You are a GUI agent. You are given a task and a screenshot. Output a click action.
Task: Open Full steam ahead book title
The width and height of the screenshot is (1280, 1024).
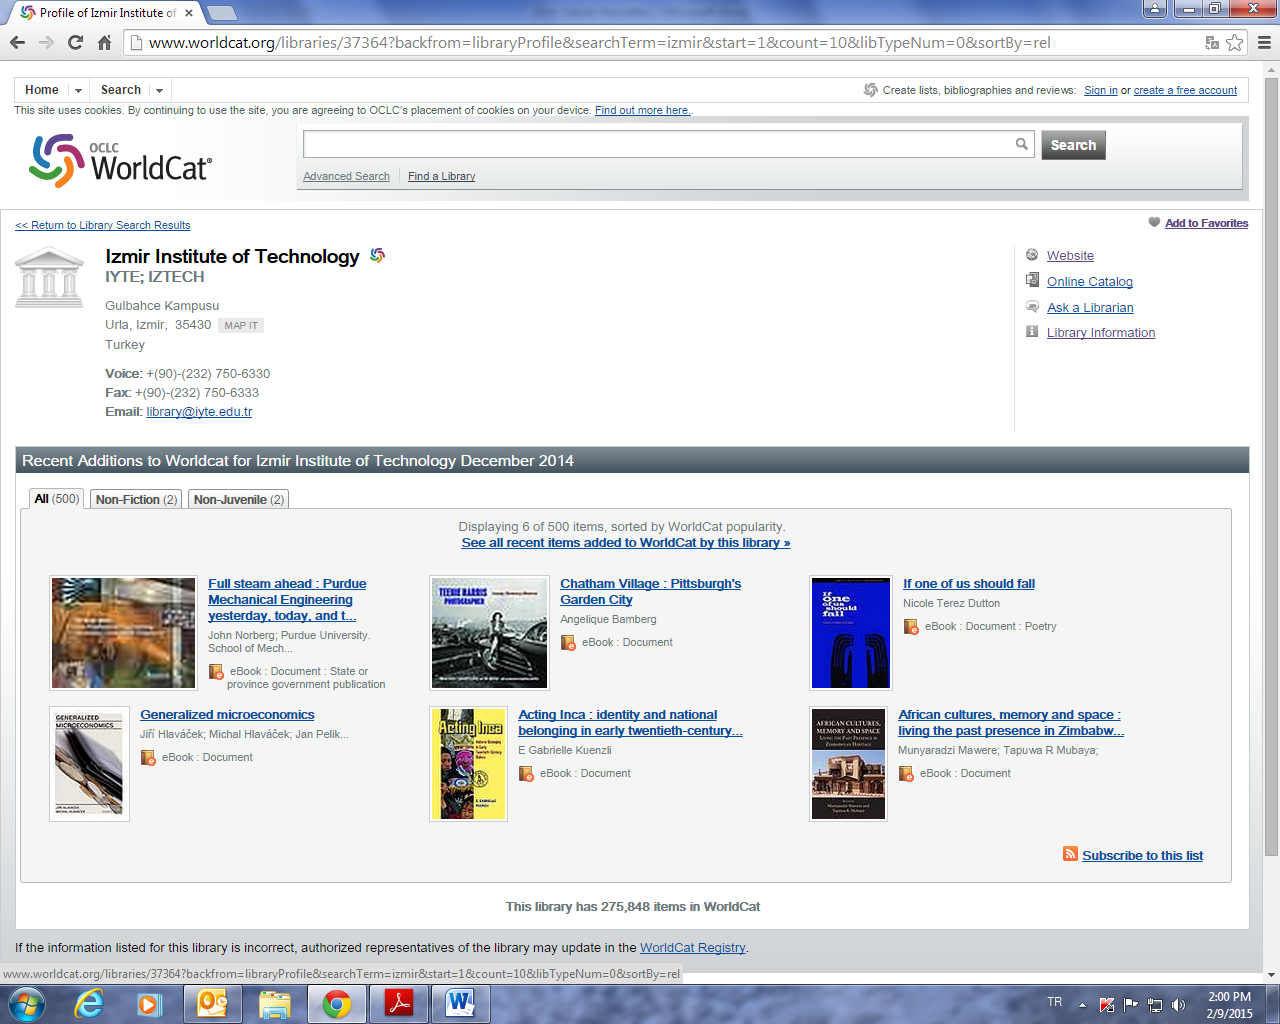[287, 599]
